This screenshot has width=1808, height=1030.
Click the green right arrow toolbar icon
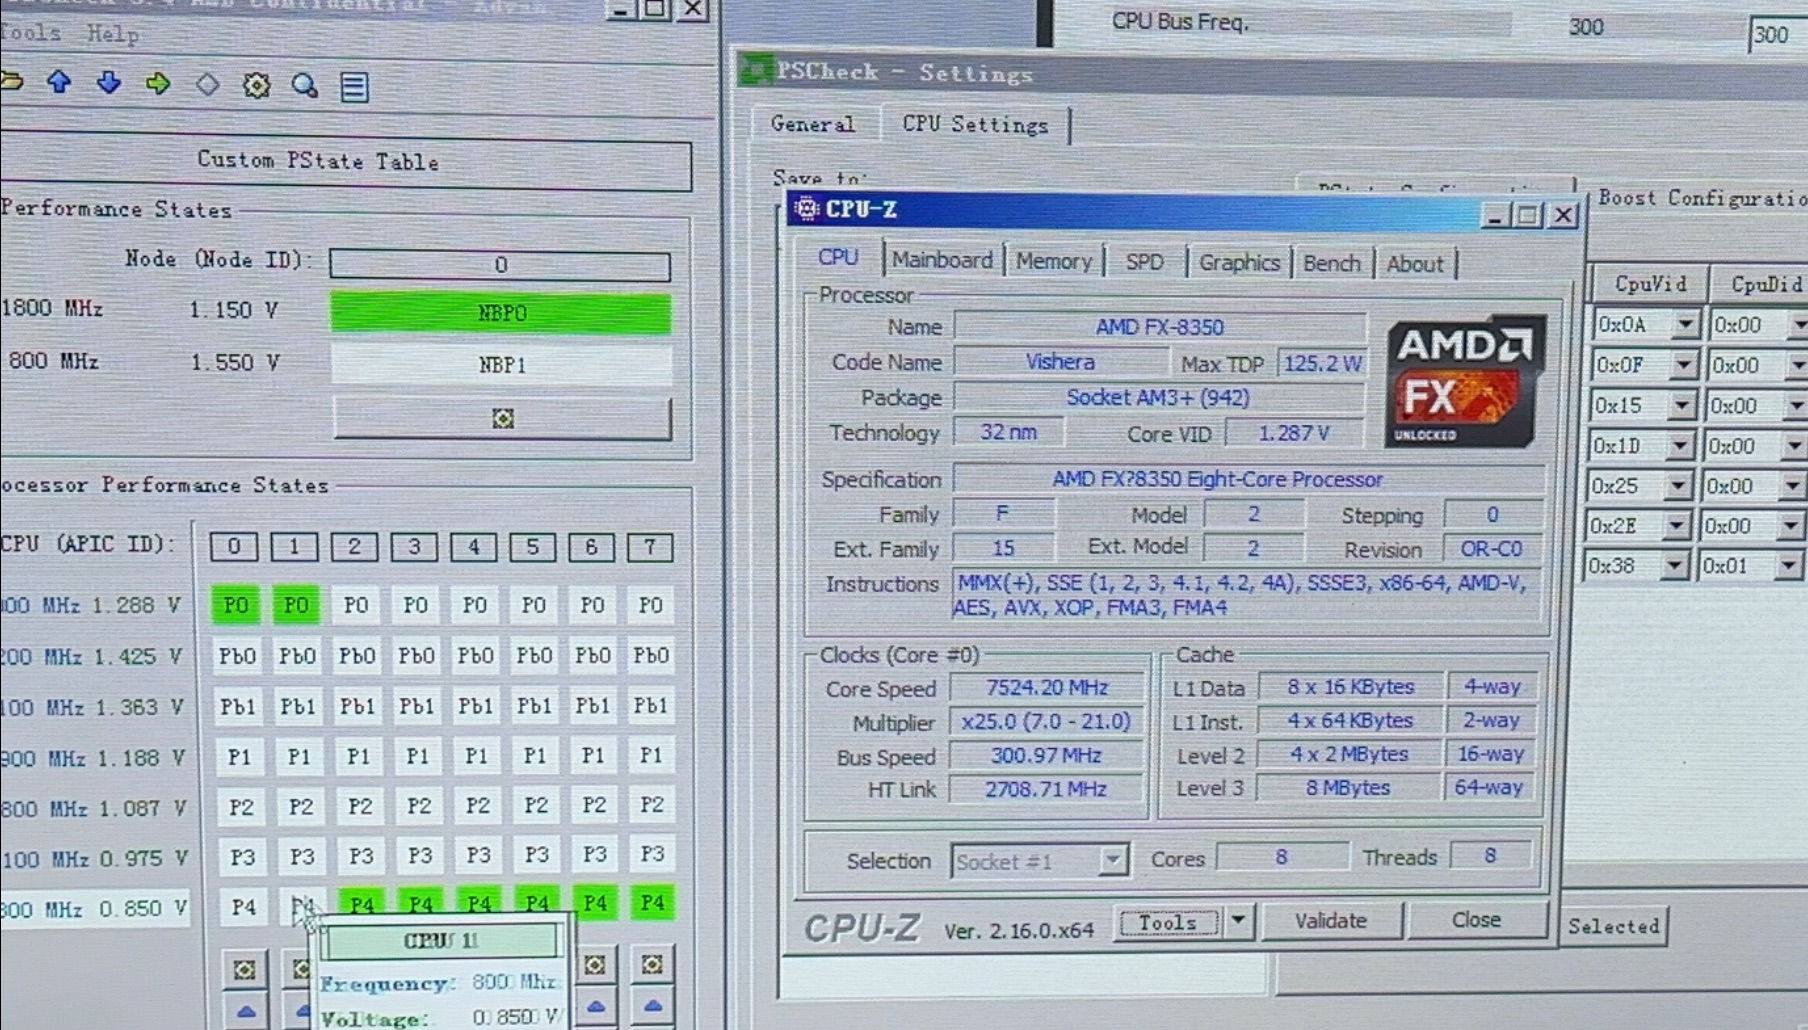[157, 84]
